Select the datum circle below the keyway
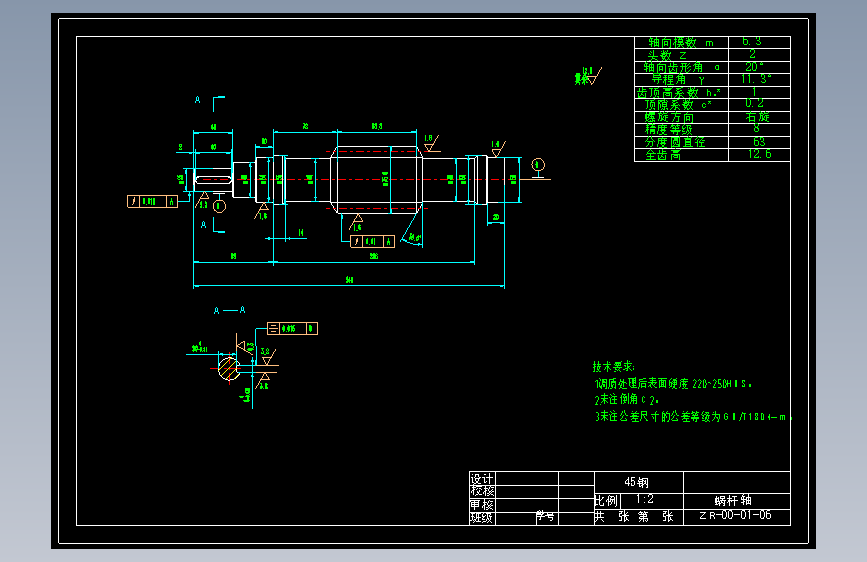This screenshot has width=867, height=562. click(220, 206)
